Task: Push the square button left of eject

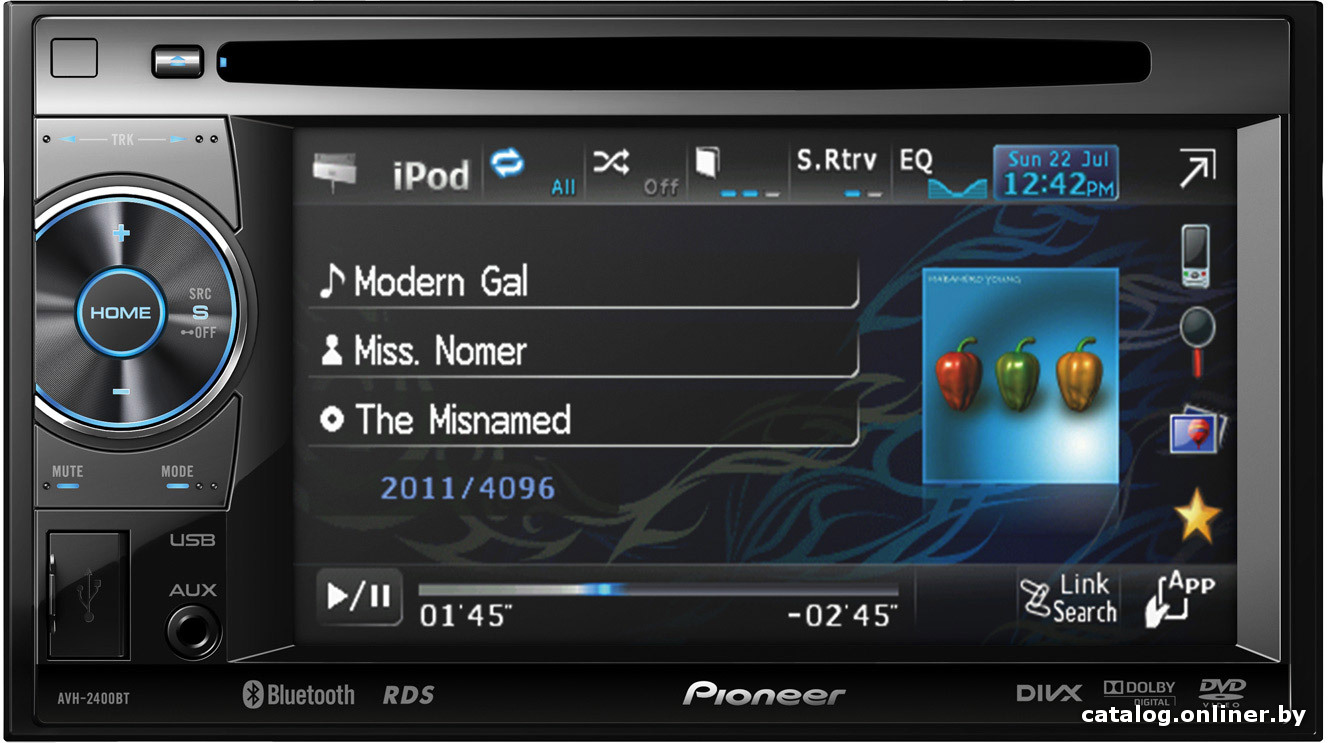Action: tap(74, 58)
